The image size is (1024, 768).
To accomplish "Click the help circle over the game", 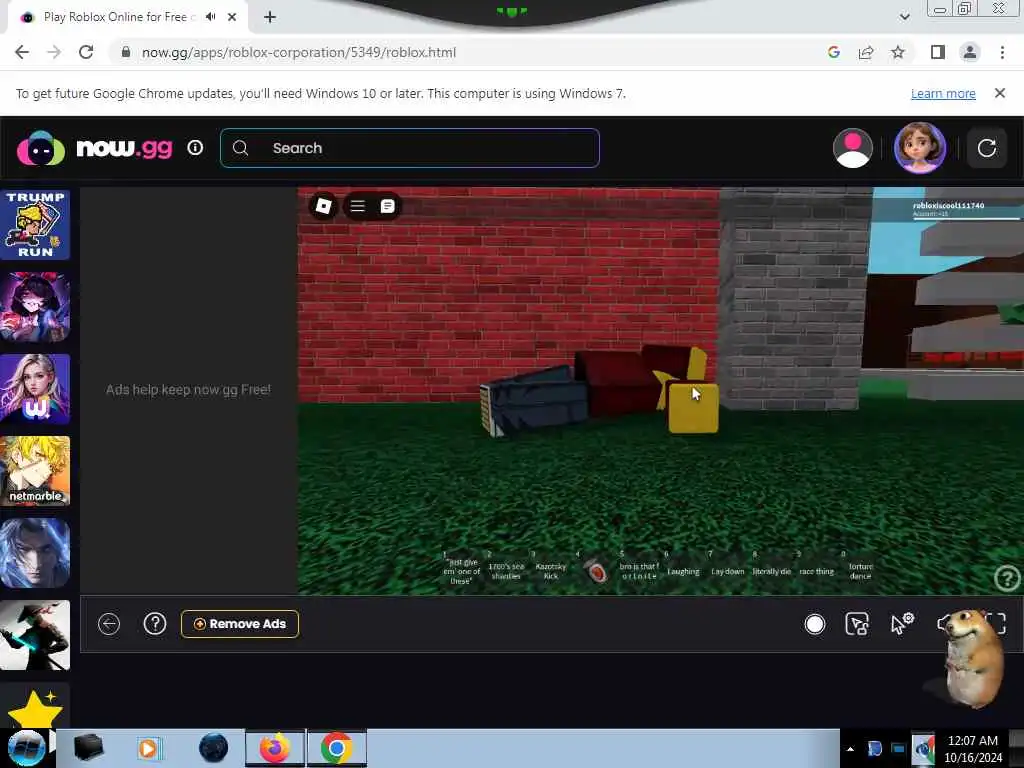I will tap(1008, 579).
